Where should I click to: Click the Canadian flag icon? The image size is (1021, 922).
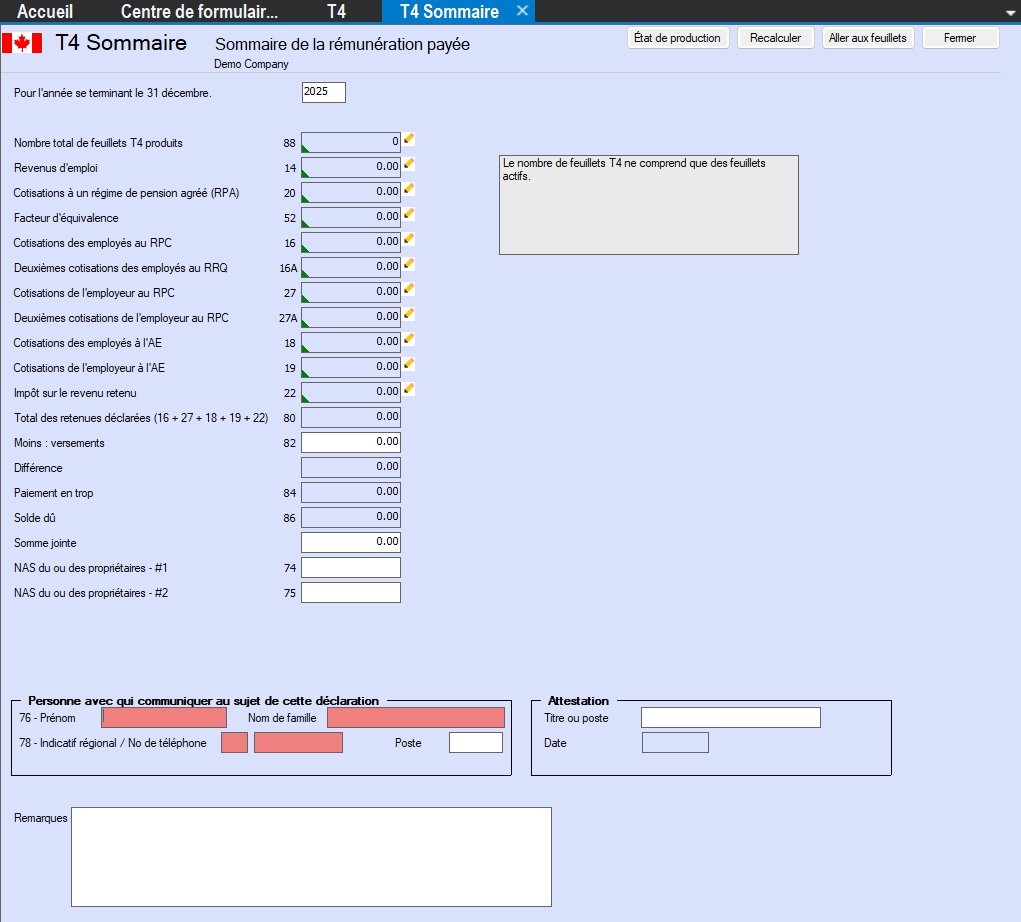click(x=22, y=43)
